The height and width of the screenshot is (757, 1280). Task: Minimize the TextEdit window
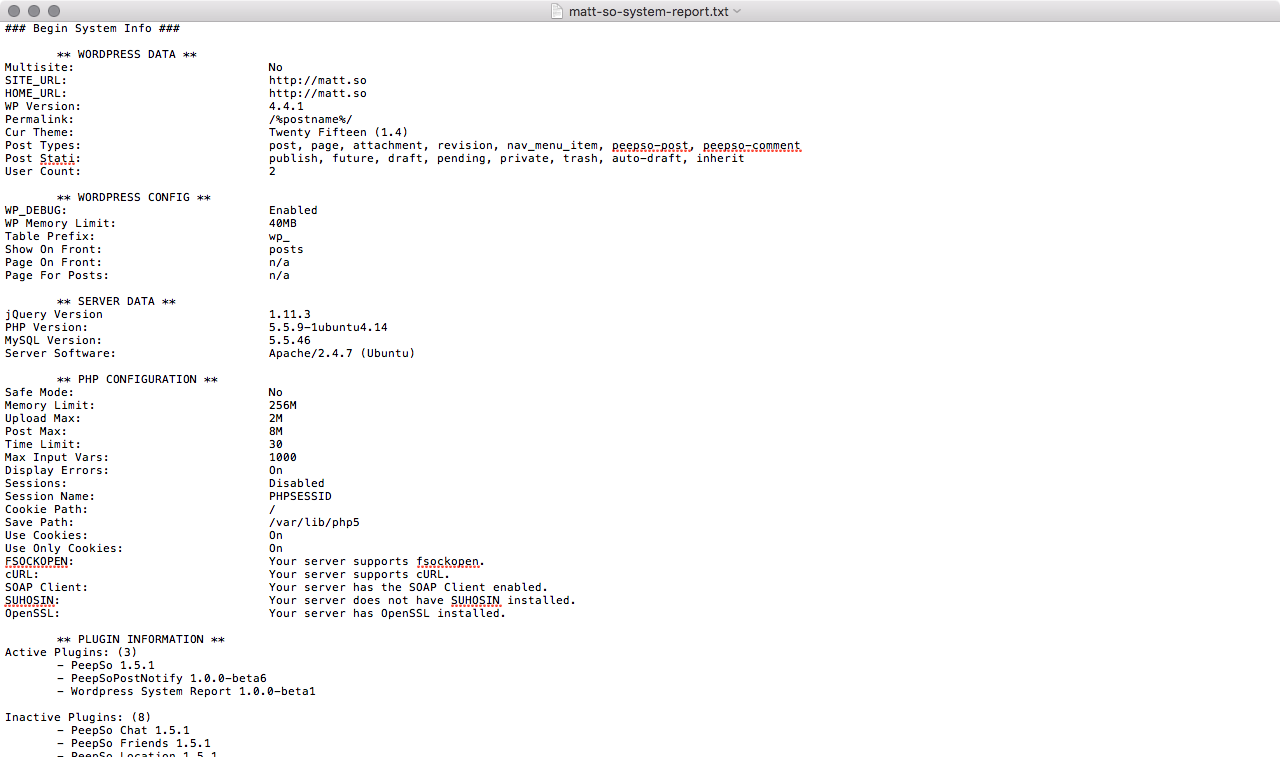coord(34,11)
